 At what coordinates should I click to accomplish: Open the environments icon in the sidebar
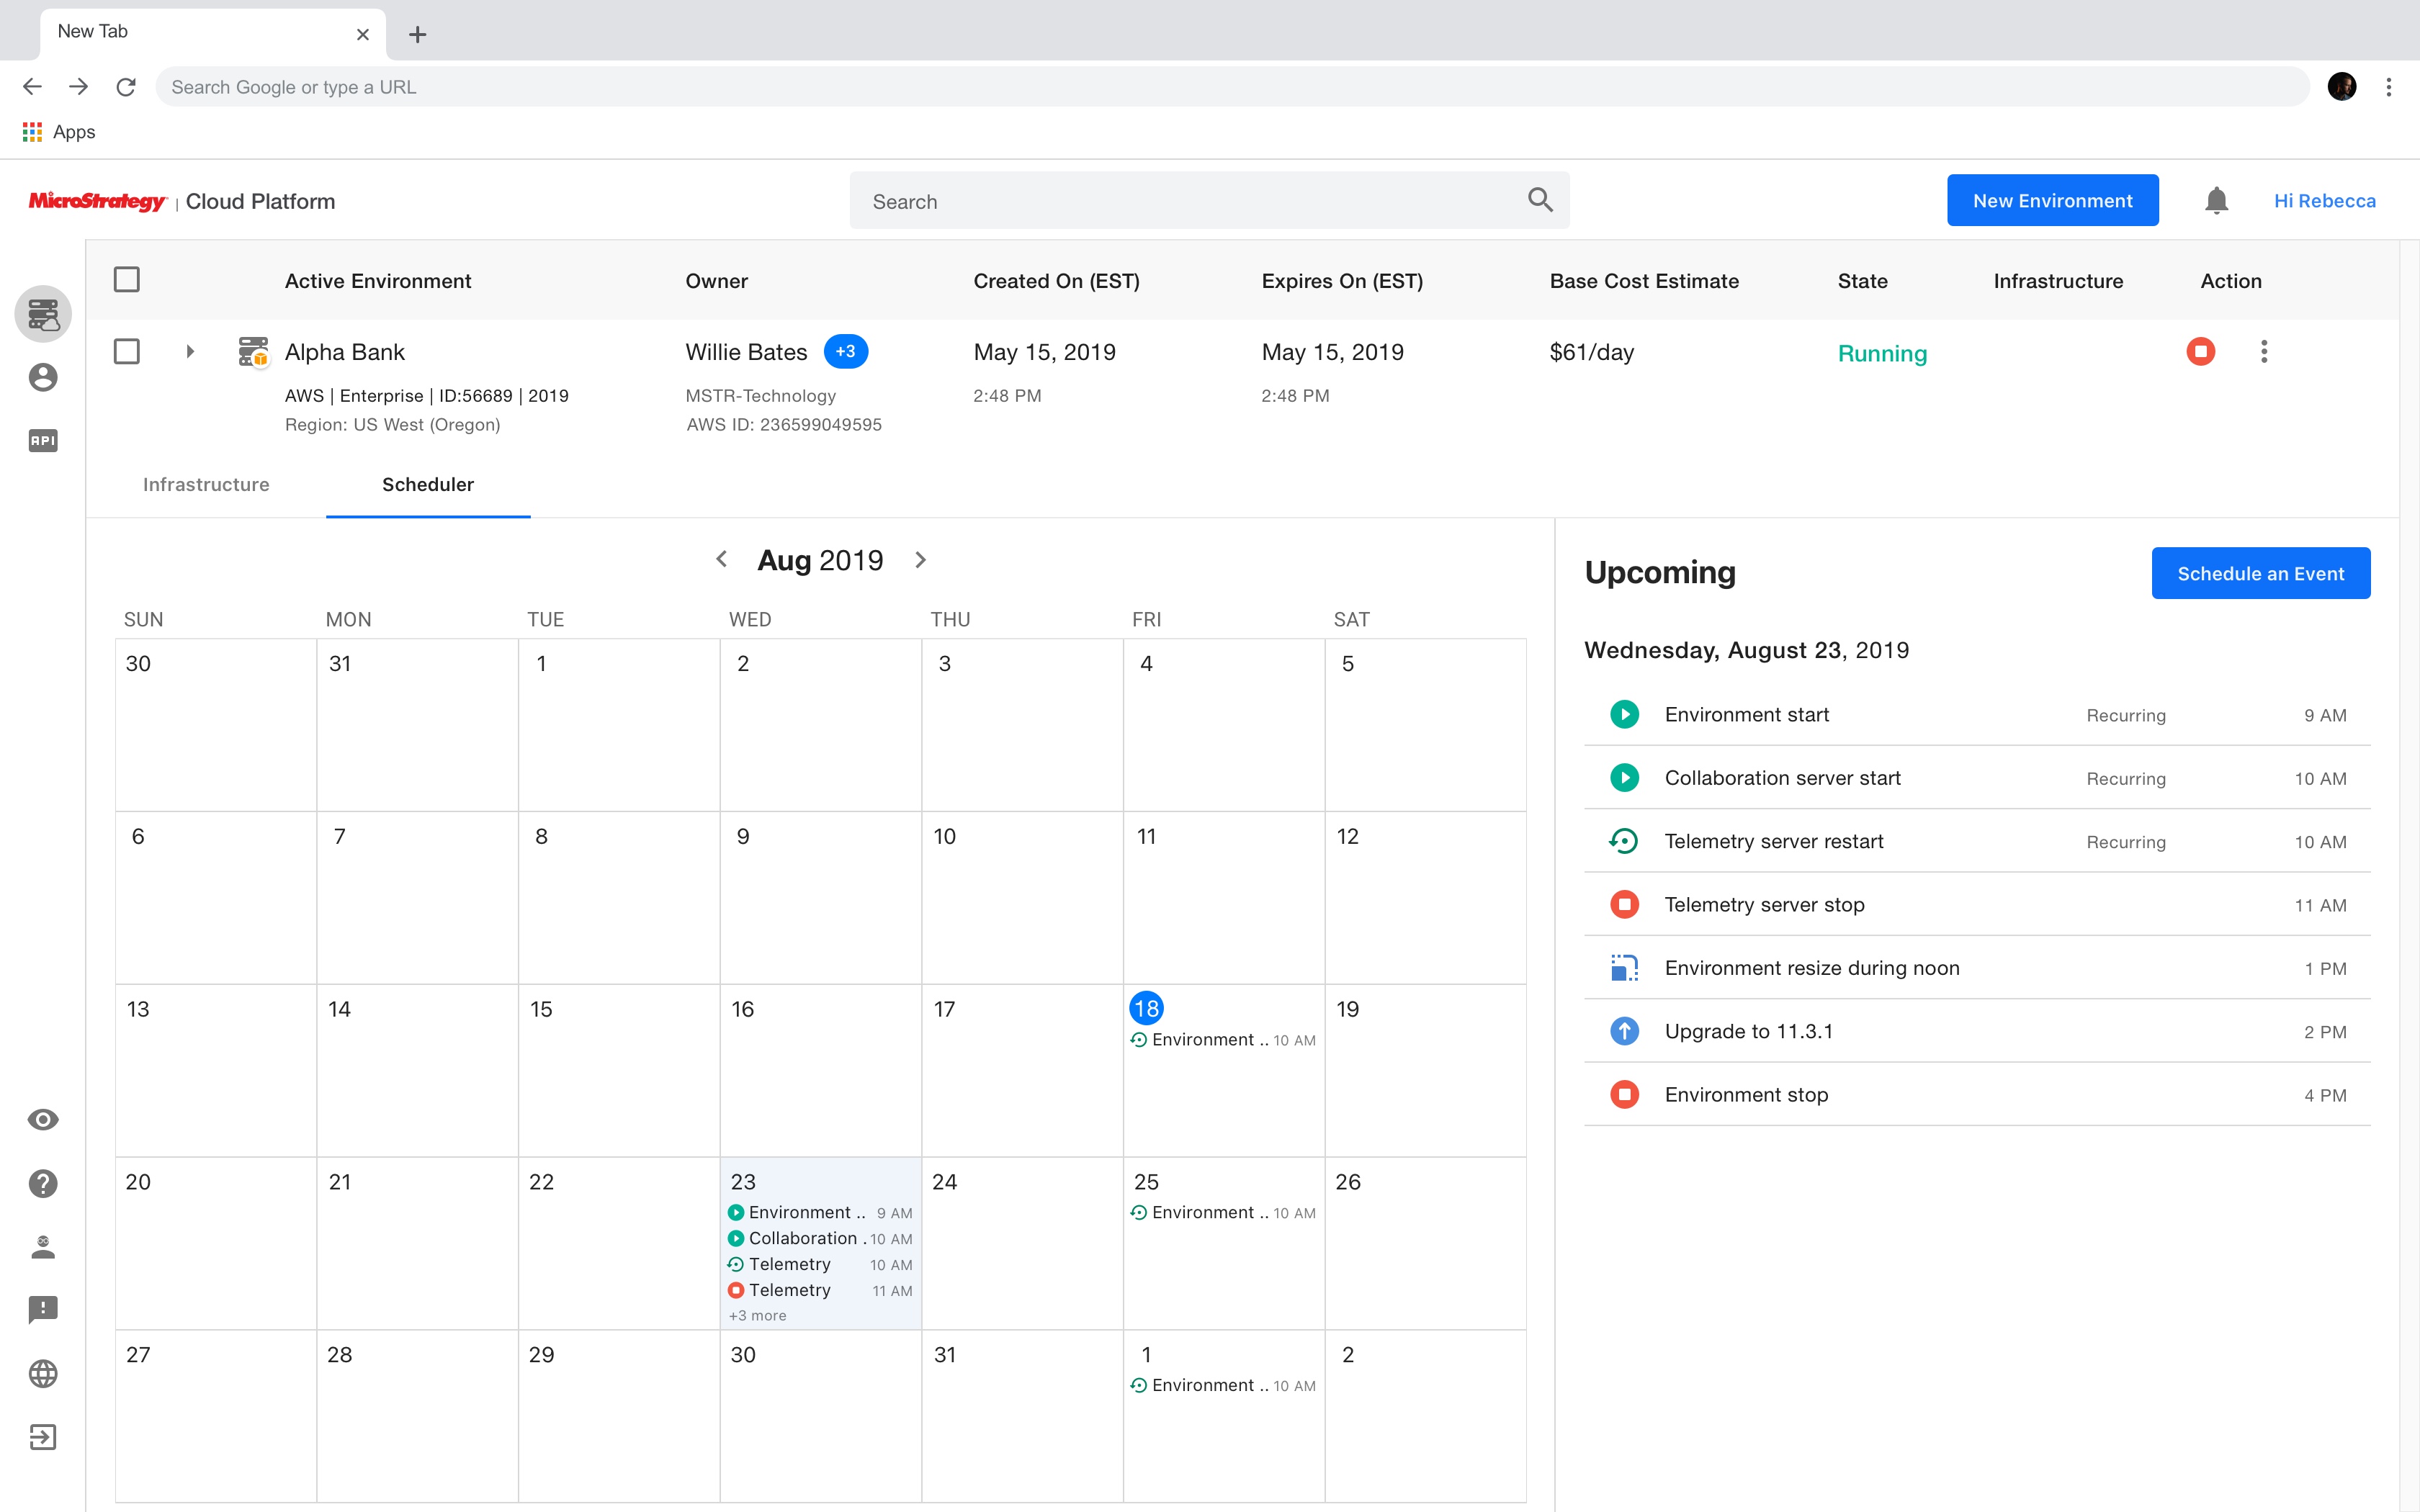coord(43,314)
